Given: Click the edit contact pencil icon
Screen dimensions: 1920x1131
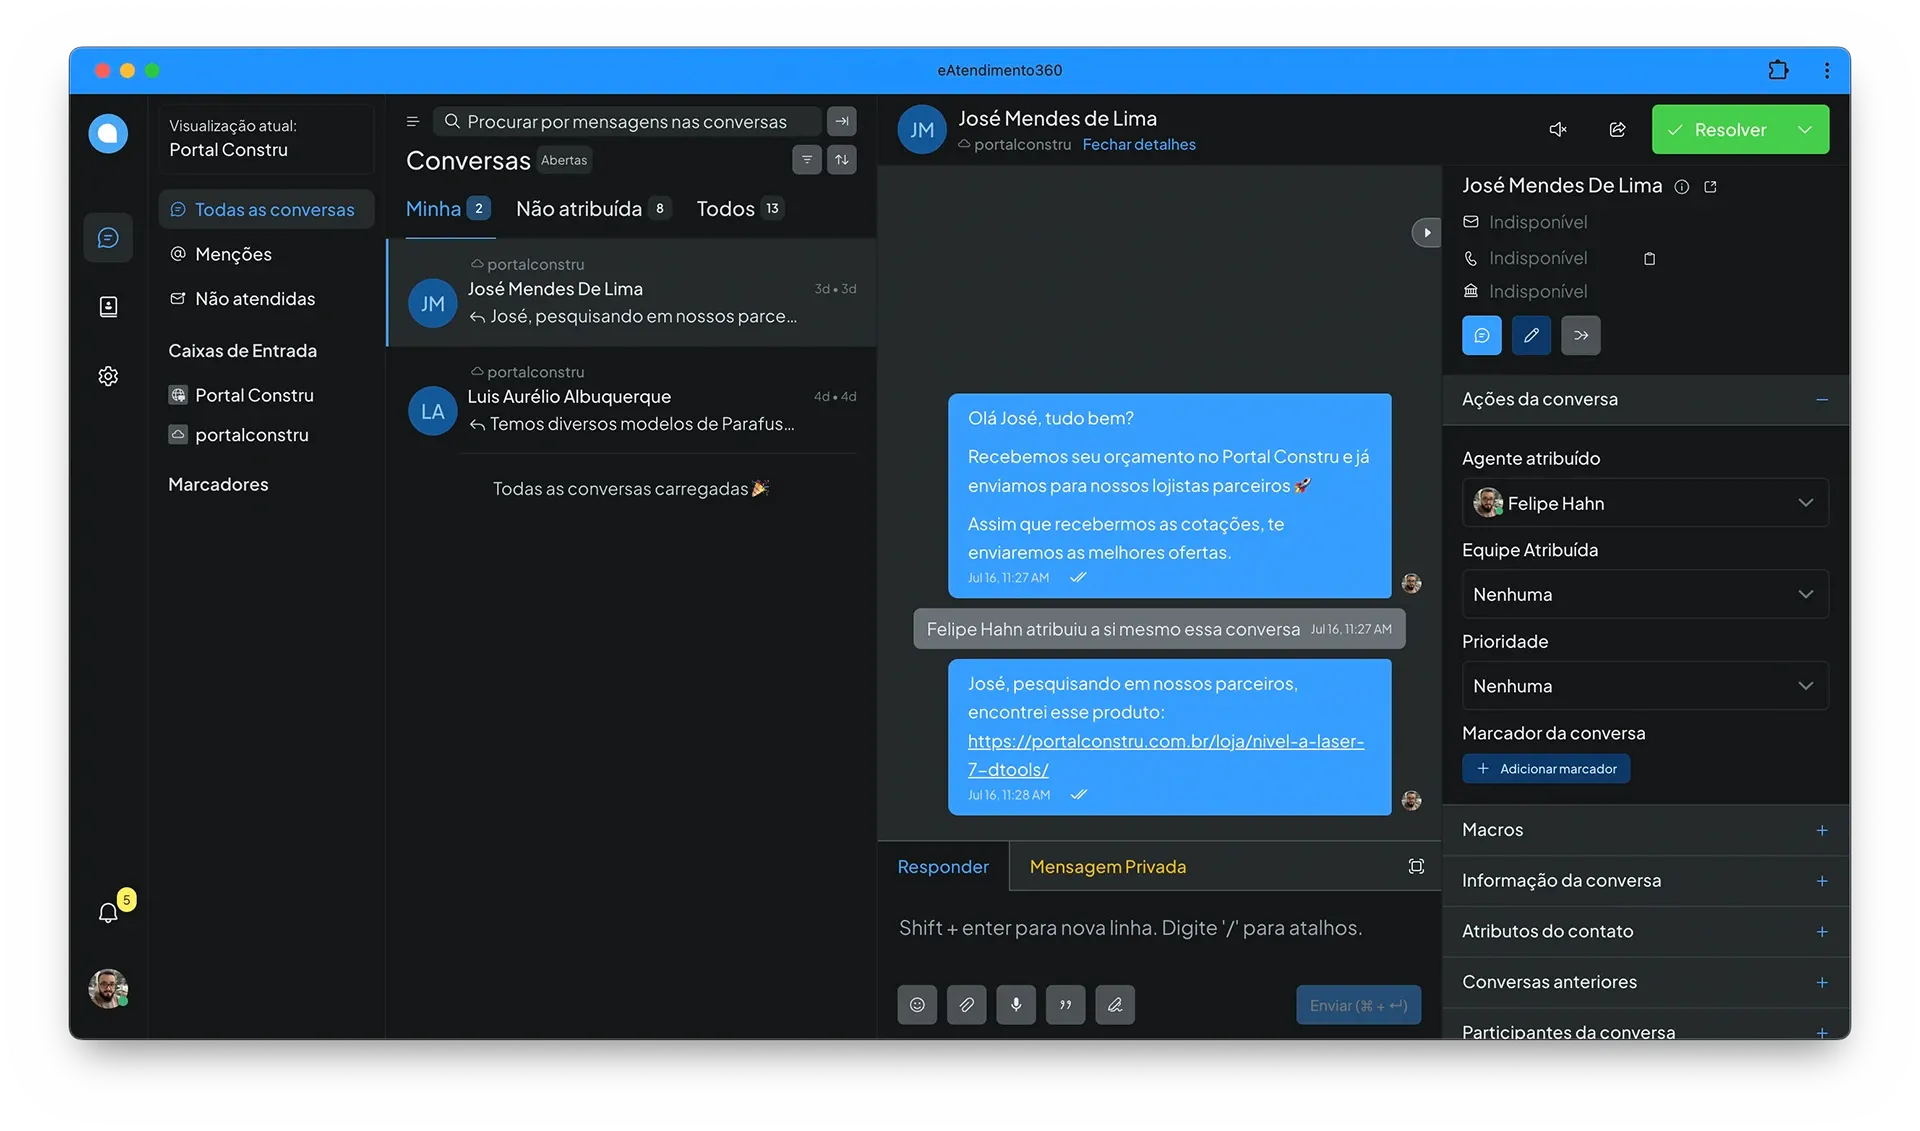Looking at the screenshot, I should coord(1531,336).
